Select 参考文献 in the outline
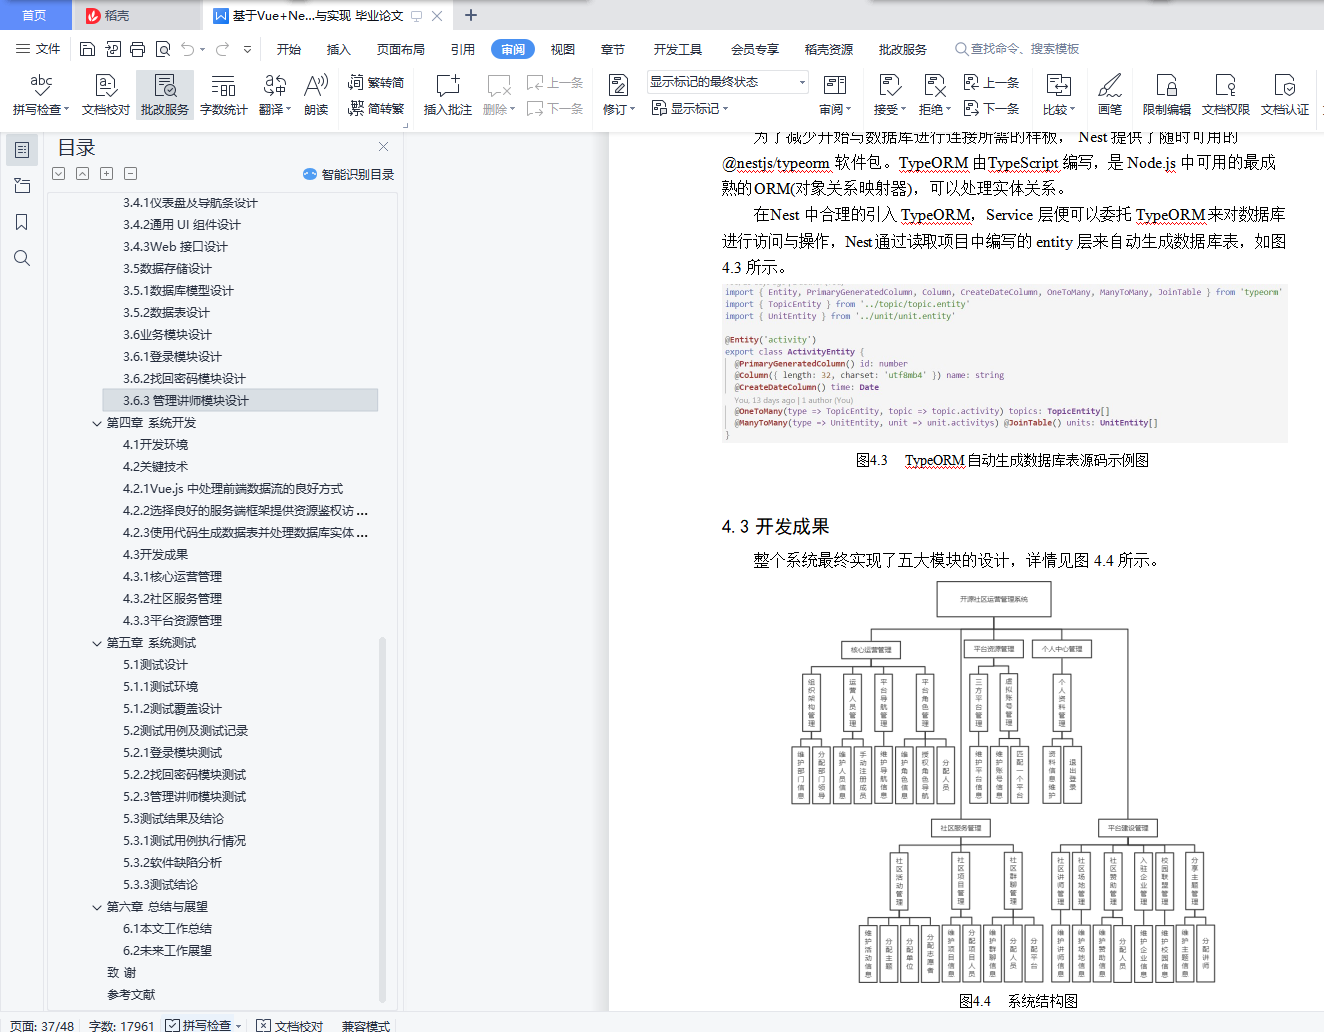This screenshot has width=1324, height=1032. (131, 995)
